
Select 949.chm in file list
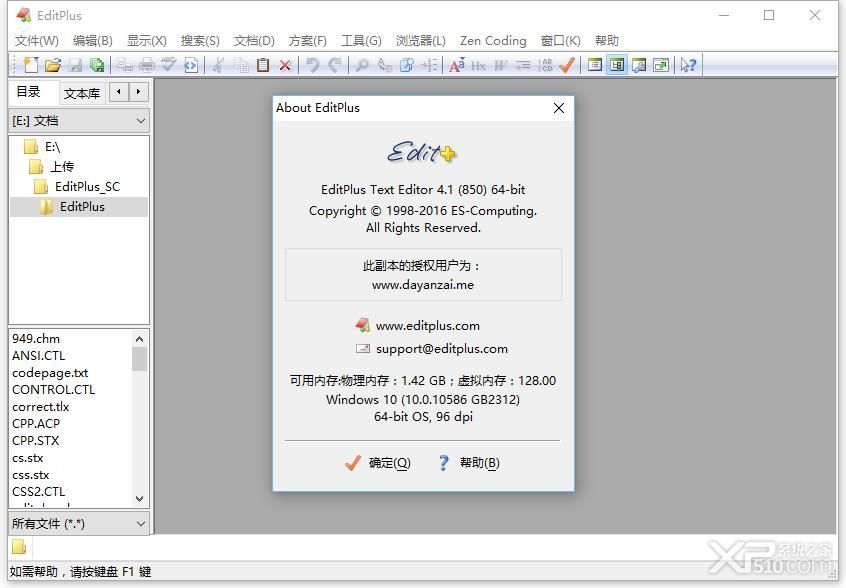pos(36,339)
